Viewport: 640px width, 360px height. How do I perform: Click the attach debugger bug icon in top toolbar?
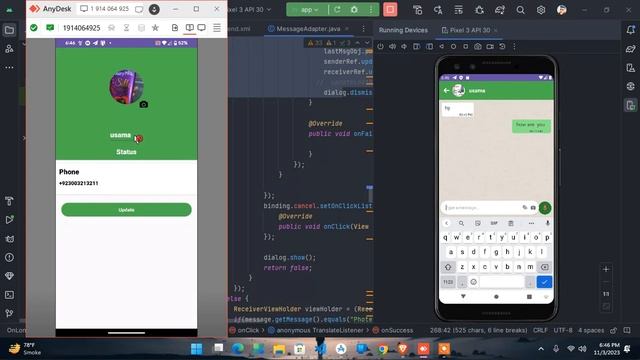click(479, 10)
